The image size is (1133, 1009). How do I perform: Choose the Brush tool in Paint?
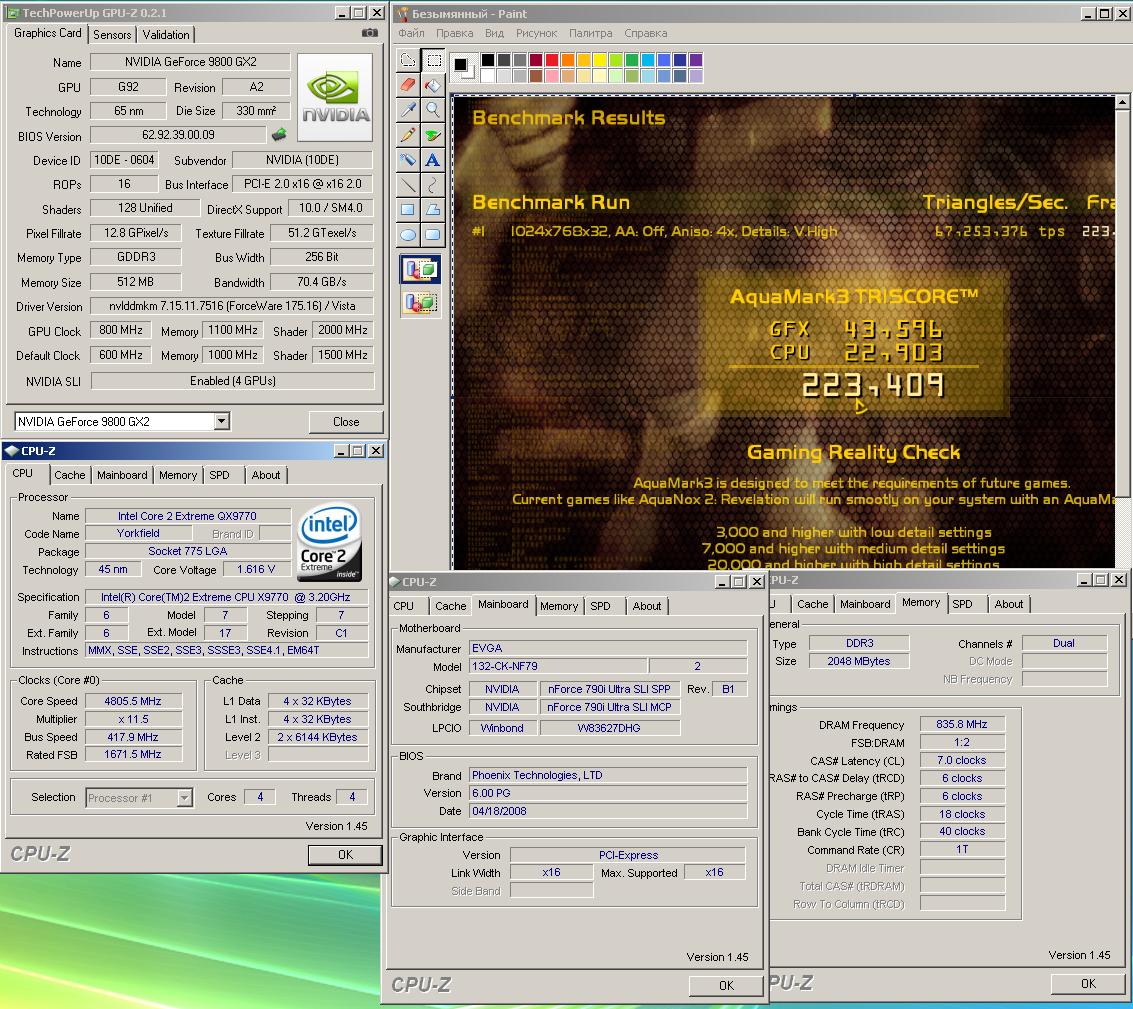coord(433,134)
